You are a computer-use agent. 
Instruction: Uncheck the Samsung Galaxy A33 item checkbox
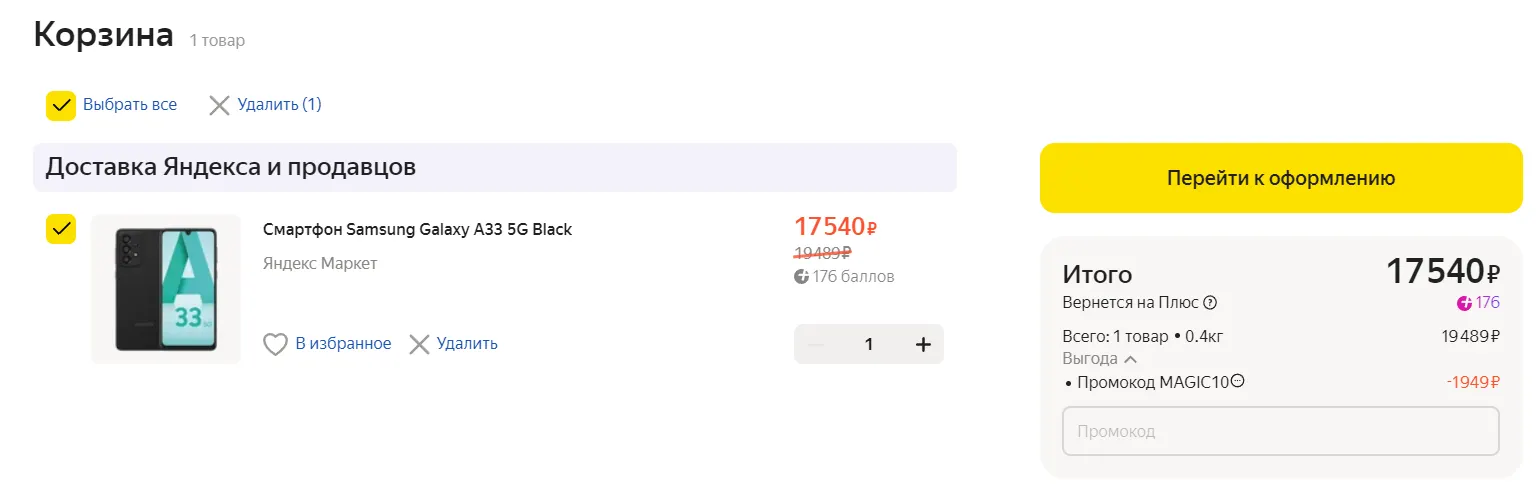tap(61, 229)
